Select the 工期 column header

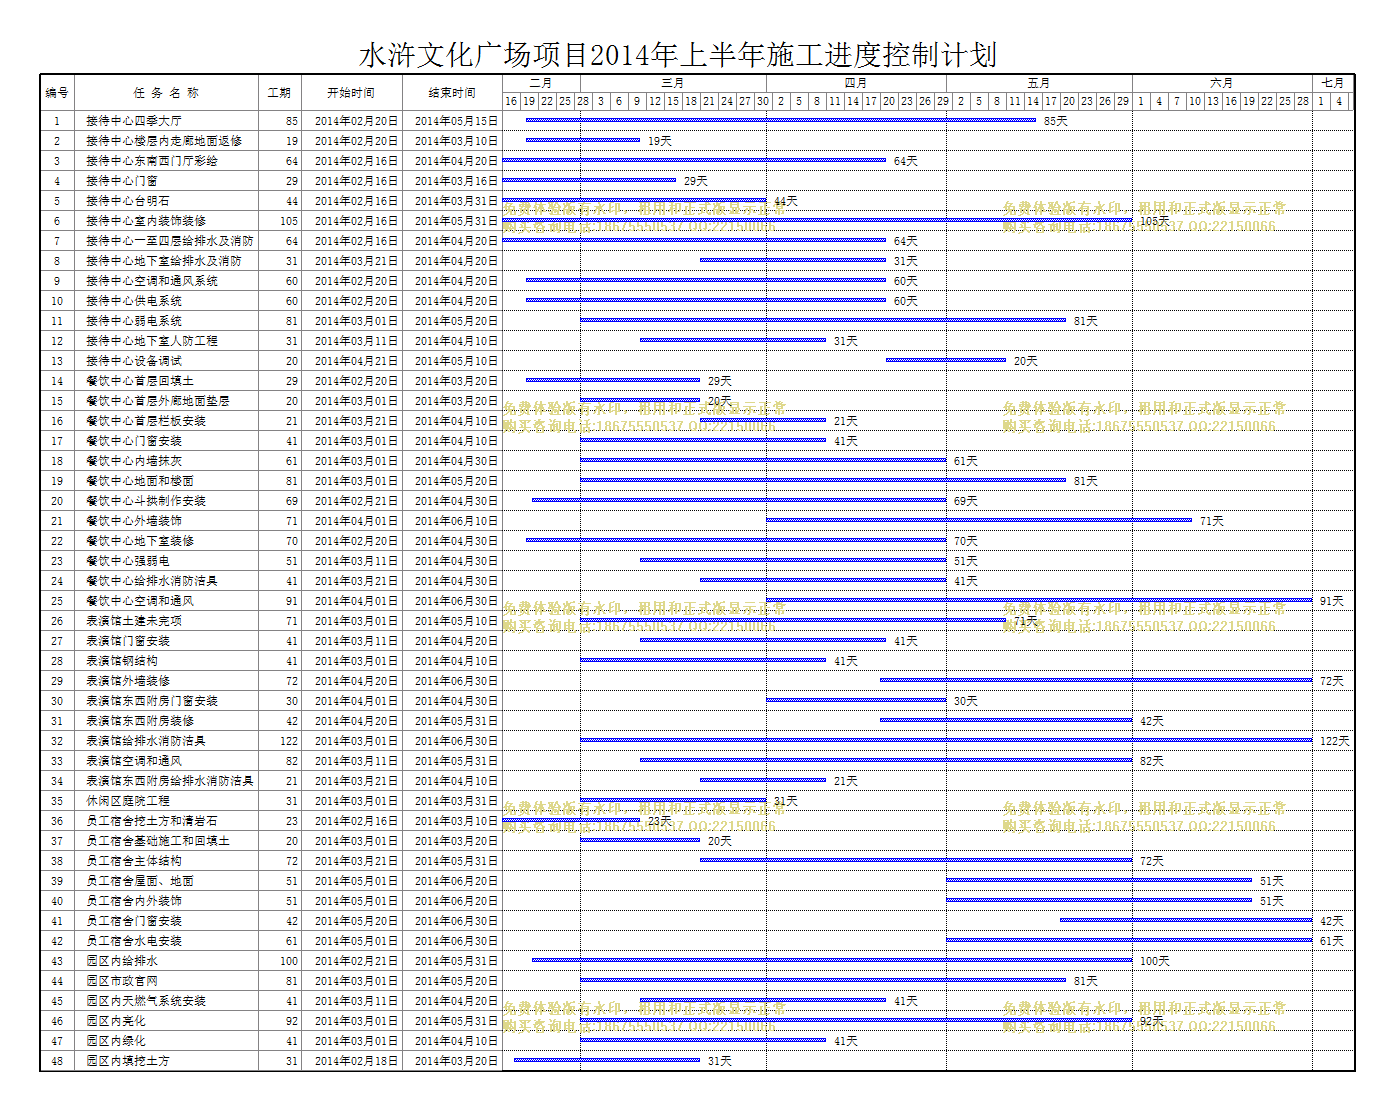click(x=279, y=92)
